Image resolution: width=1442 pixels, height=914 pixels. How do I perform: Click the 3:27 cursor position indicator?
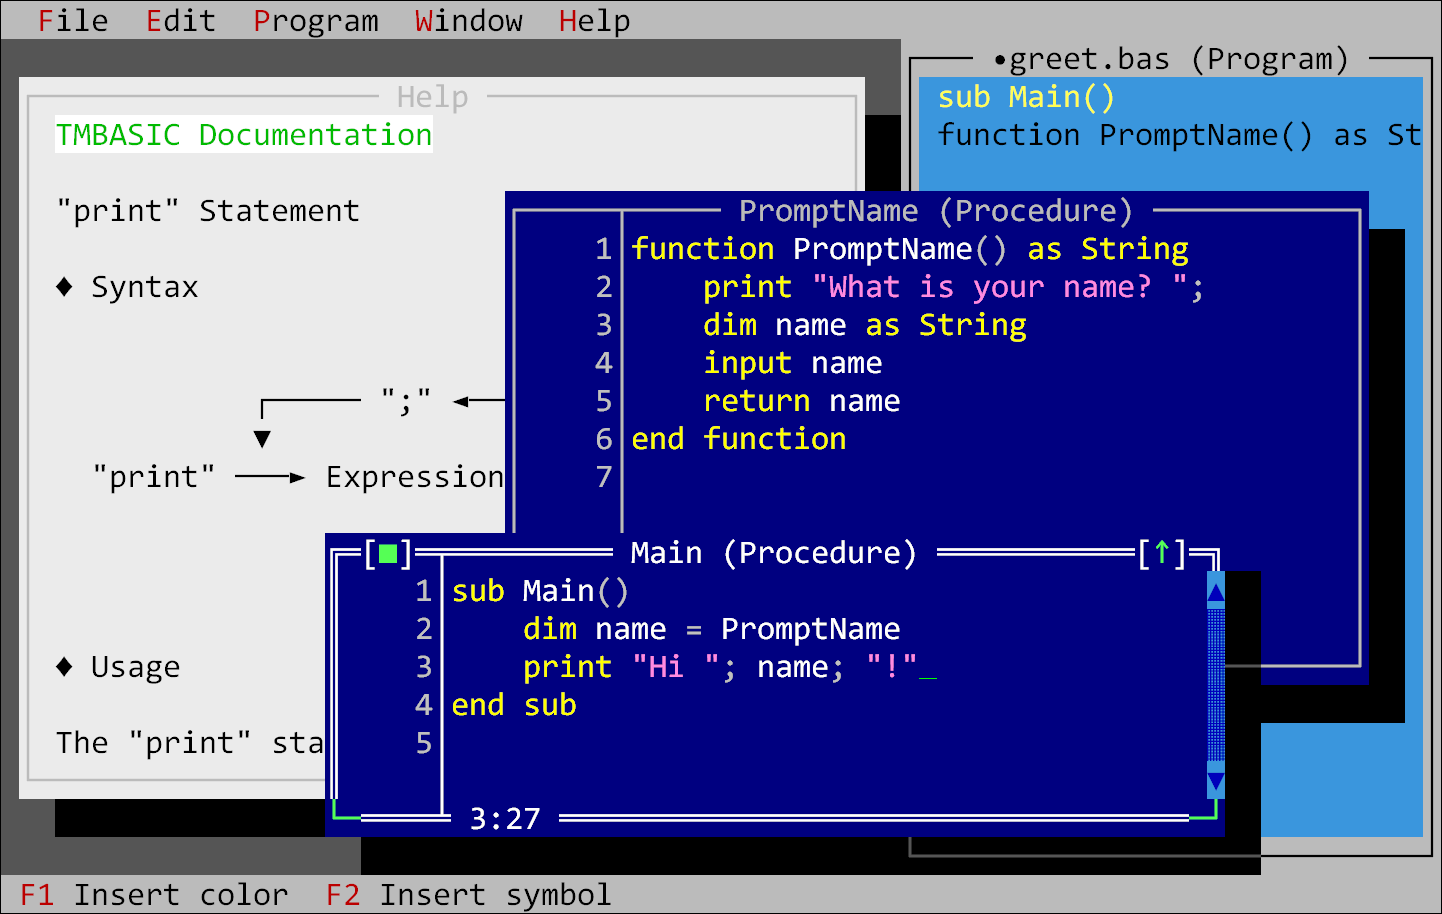click(x=505, y=818)
